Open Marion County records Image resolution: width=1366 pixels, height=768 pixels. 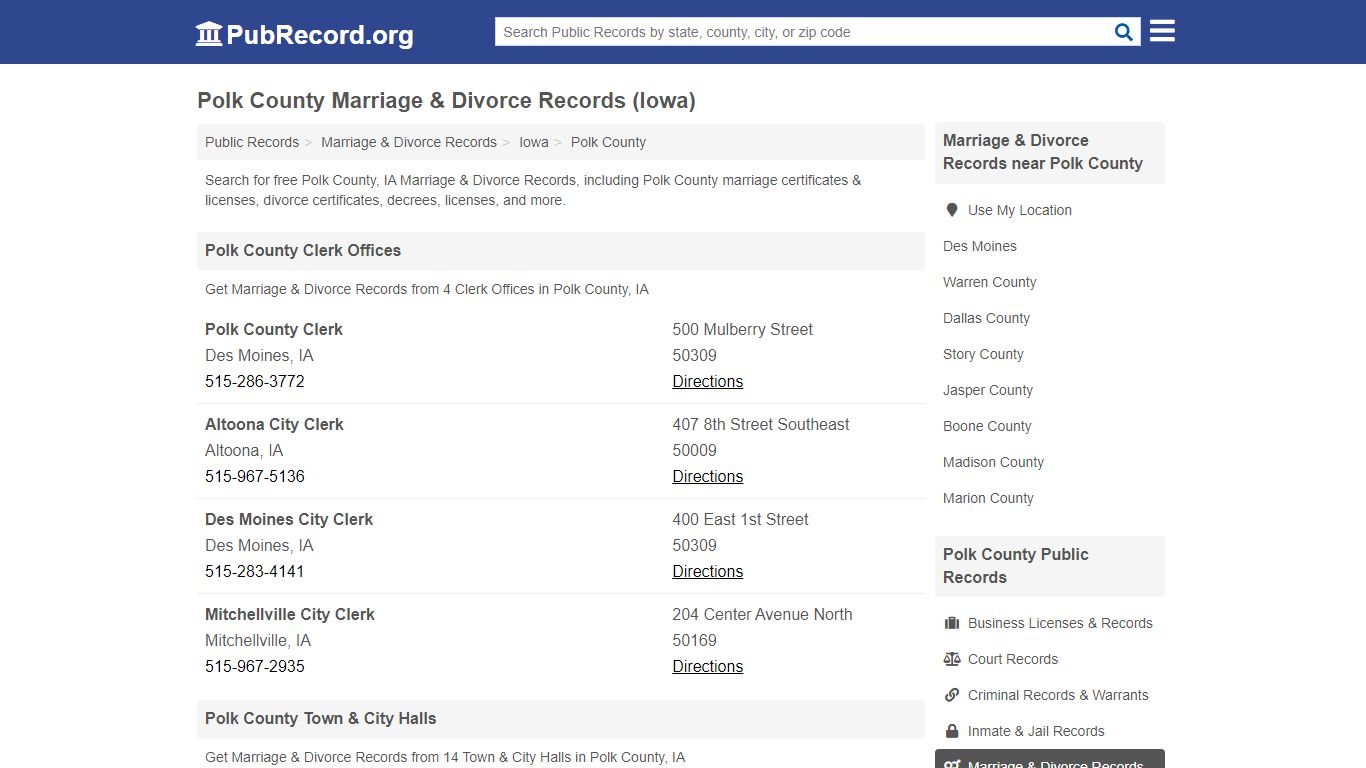[x=988, y=498]
